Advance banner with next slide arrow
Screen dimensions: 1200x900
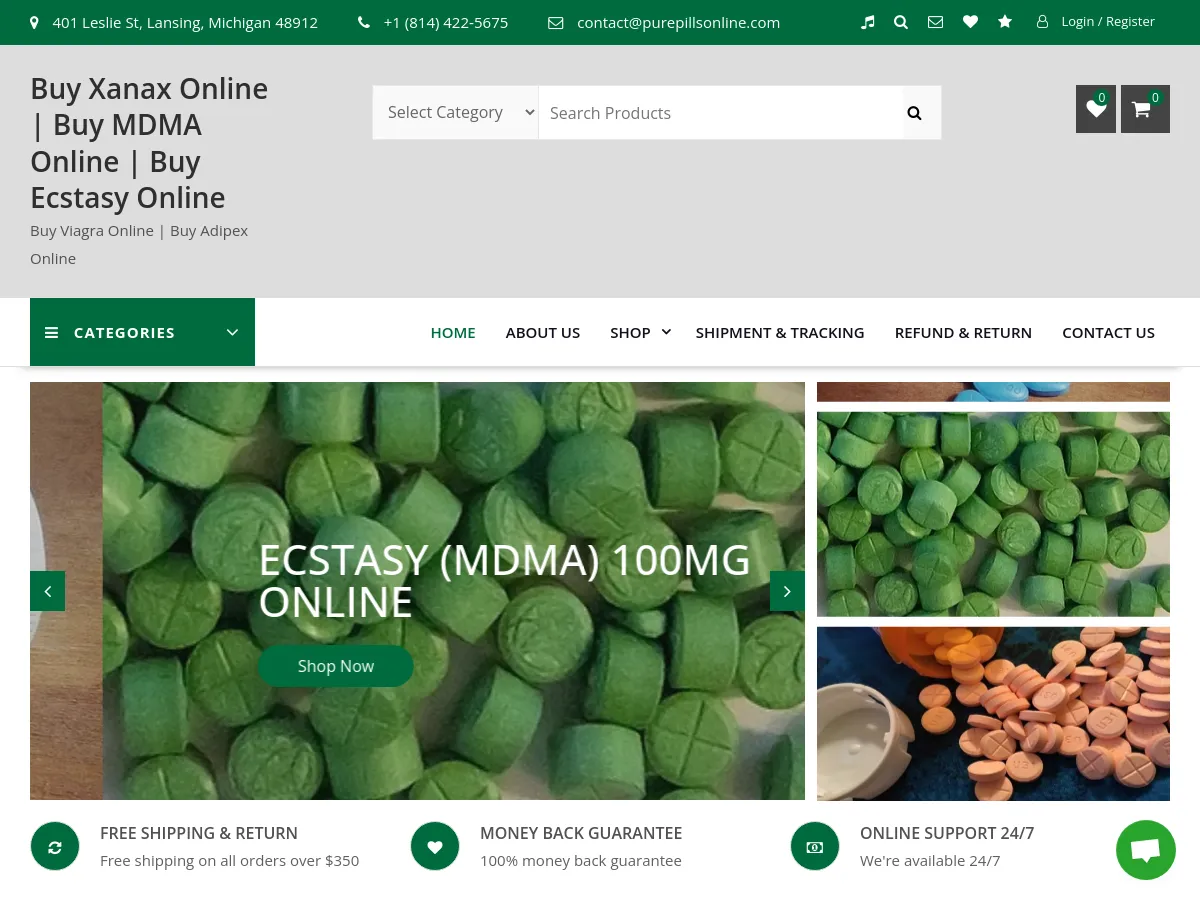[787, 591]
